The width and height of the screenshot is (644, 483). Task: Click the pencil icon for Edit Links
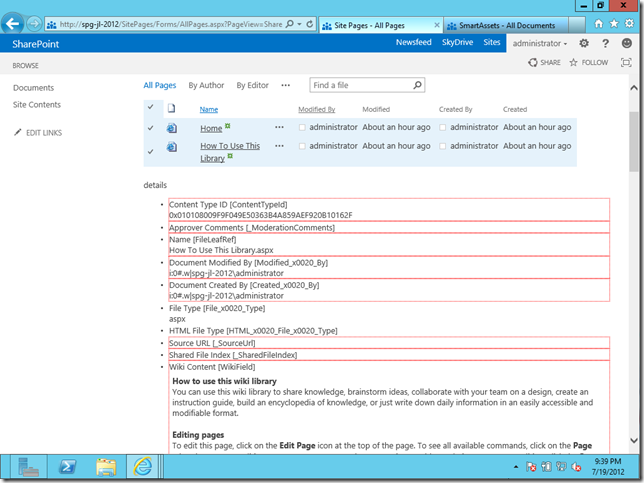coord(18,133)
